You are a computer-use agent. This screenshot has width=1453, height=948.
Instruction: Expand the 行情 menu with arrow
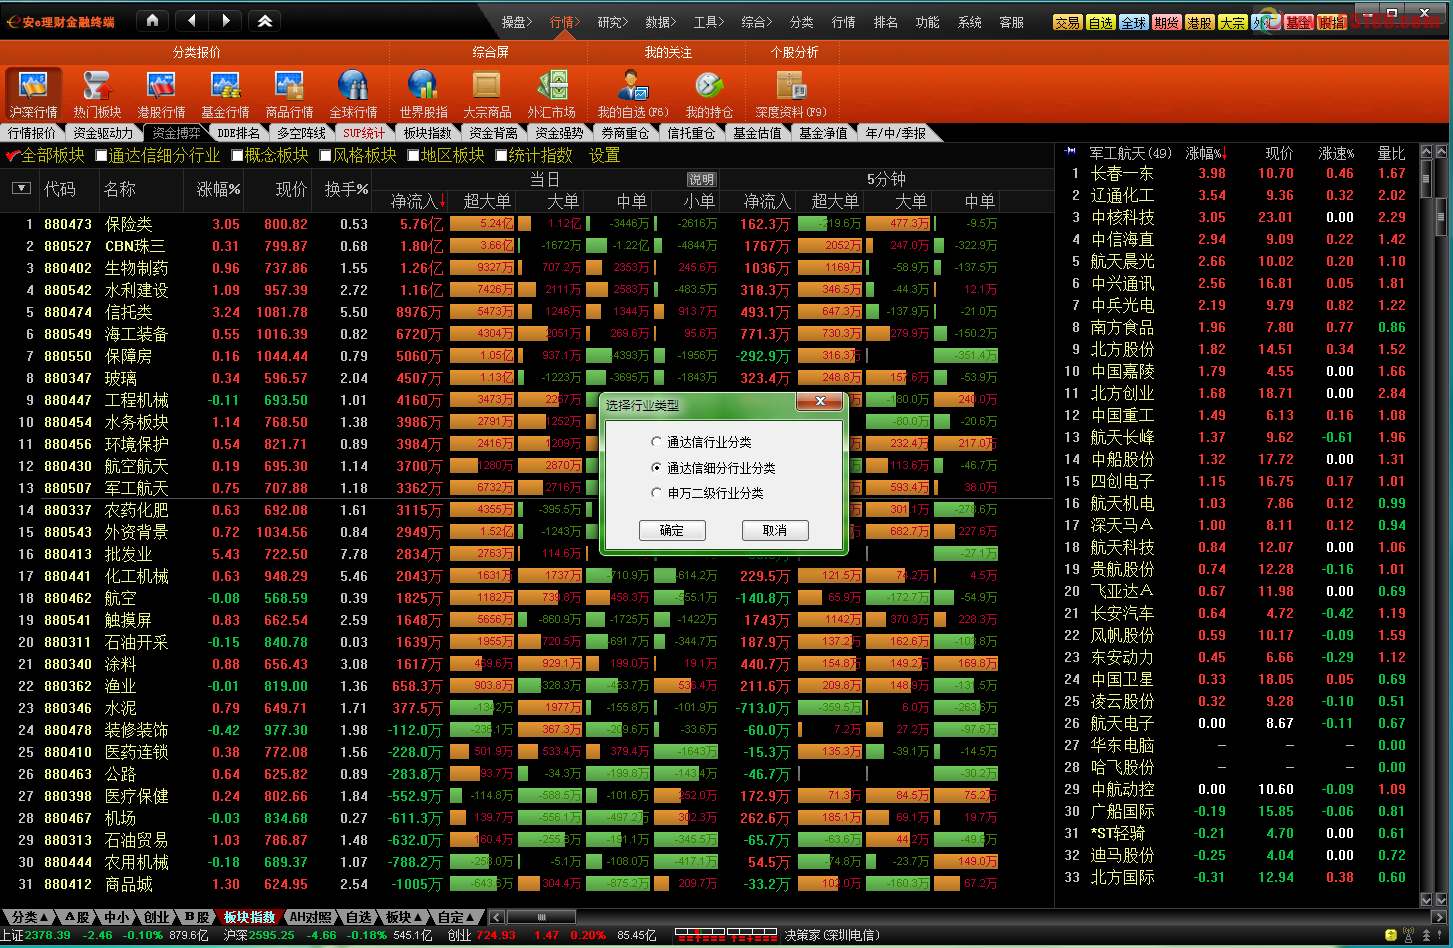[x=564, y=21]
